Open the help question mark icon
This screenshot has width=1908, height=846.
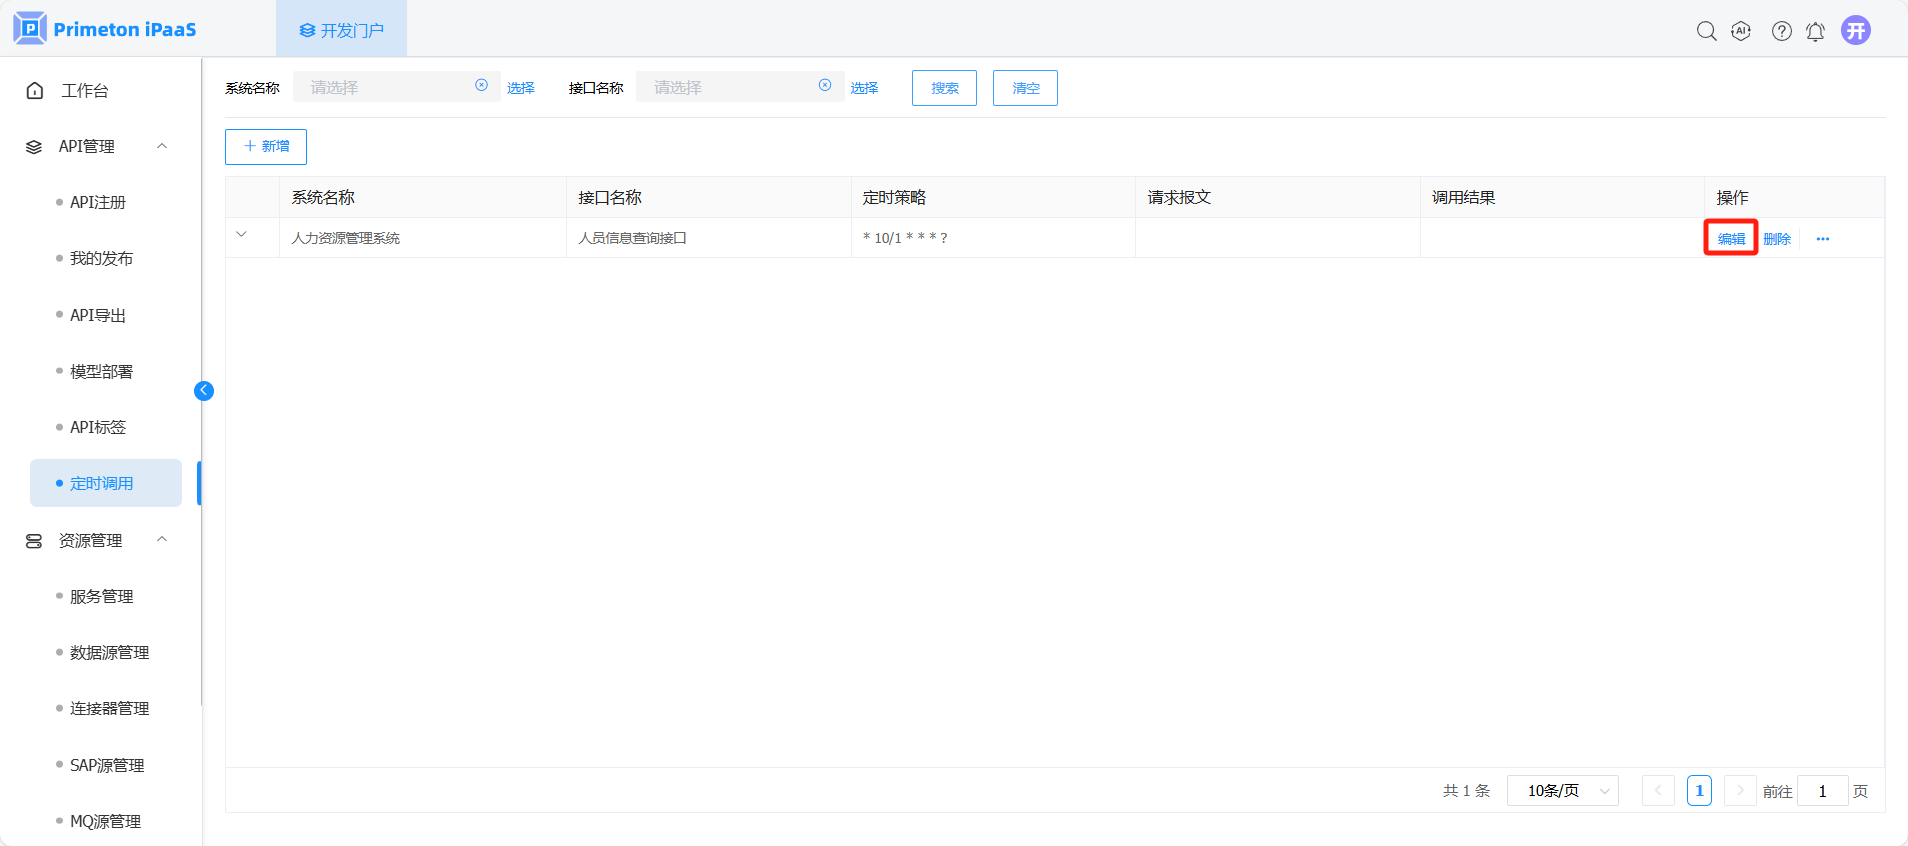pyautogui.click(x=1781, y=31)
